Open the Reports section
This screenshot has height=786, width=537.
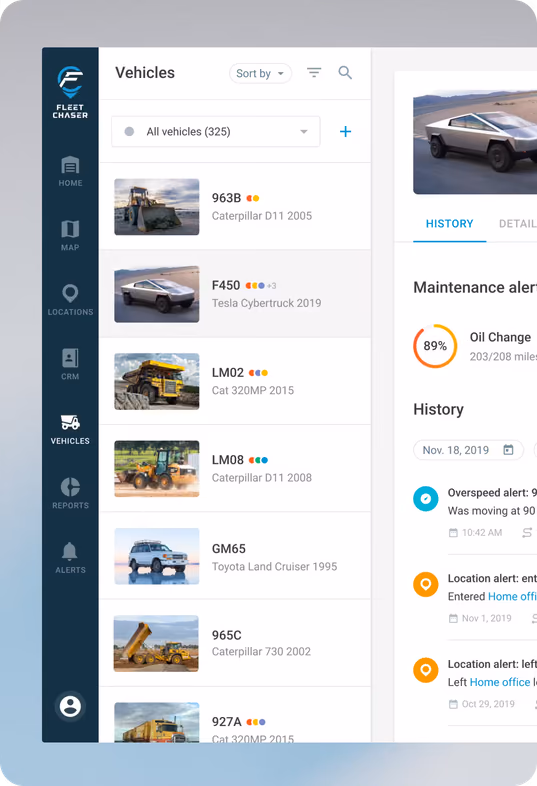pos(70,494)
